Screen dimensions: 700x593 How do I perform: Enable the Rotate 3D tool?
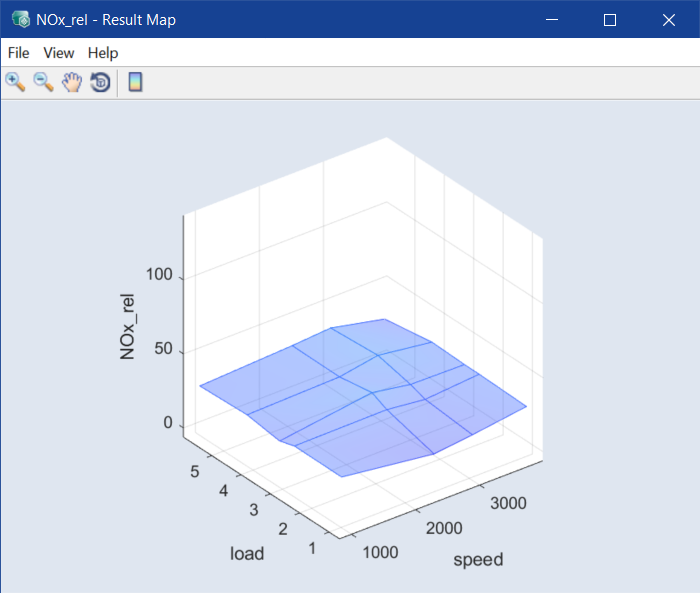[99, 82]
